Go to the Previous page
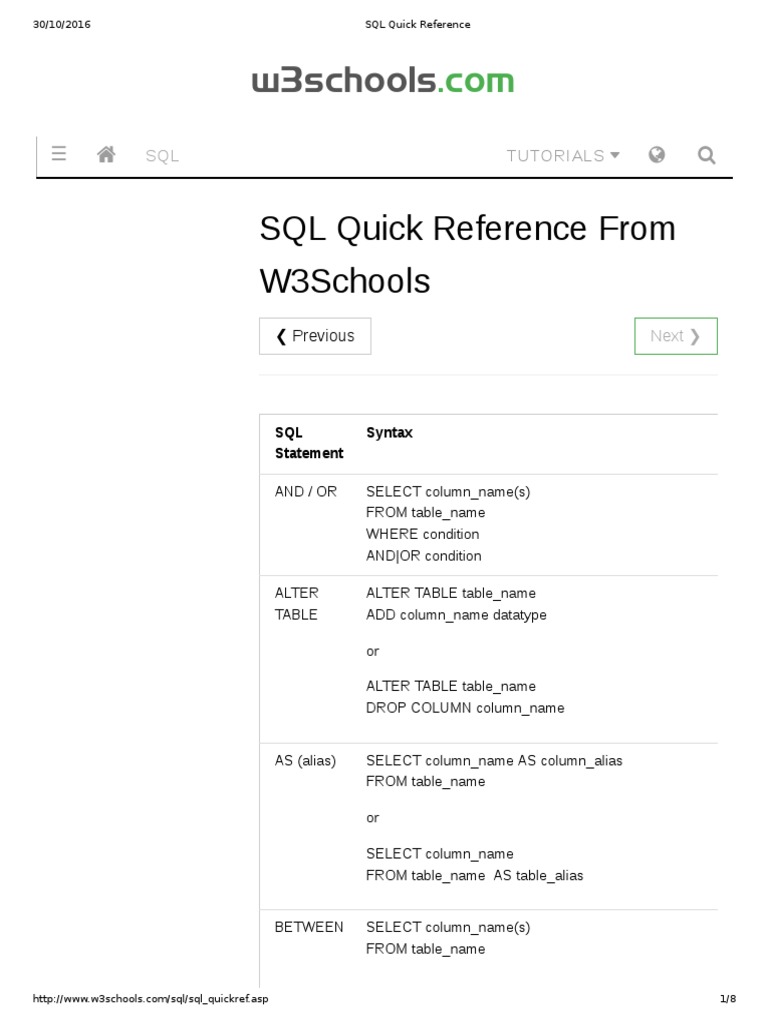 315,336
